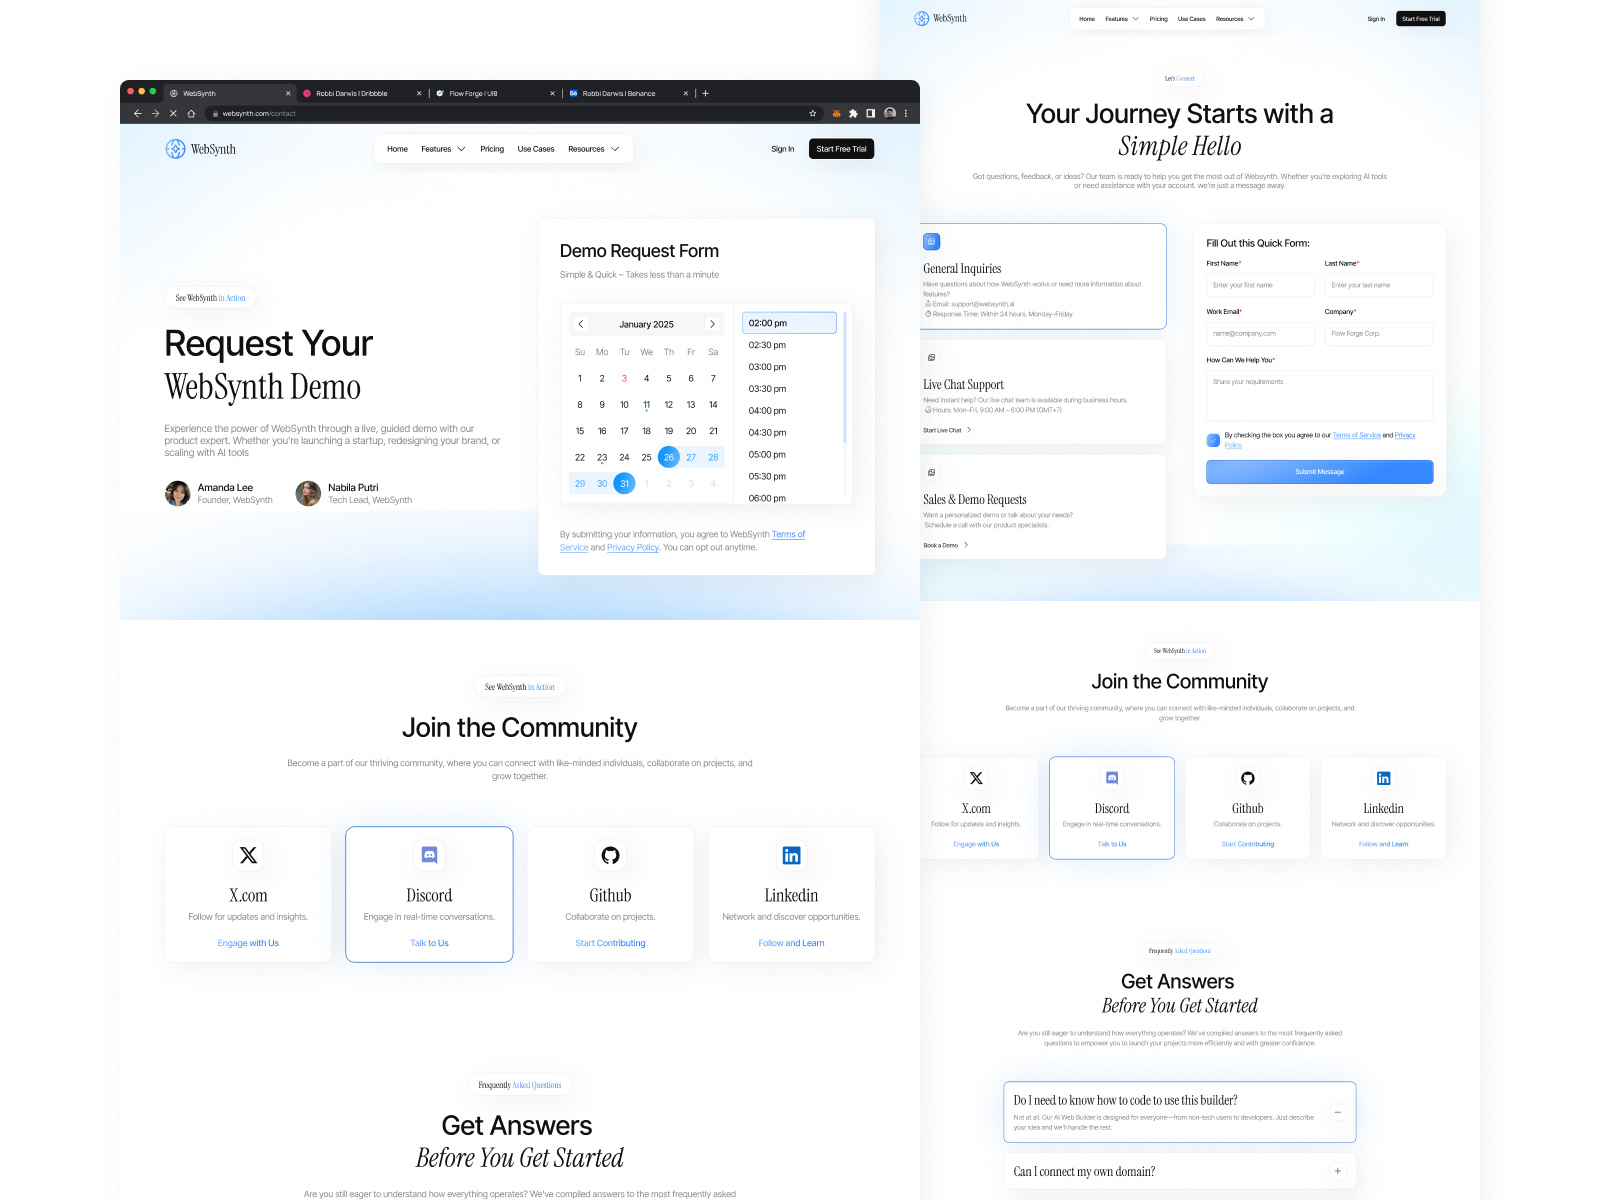Click the First Name input field
Screen dimensions: 1600x1200
(x=1261, y=285)
